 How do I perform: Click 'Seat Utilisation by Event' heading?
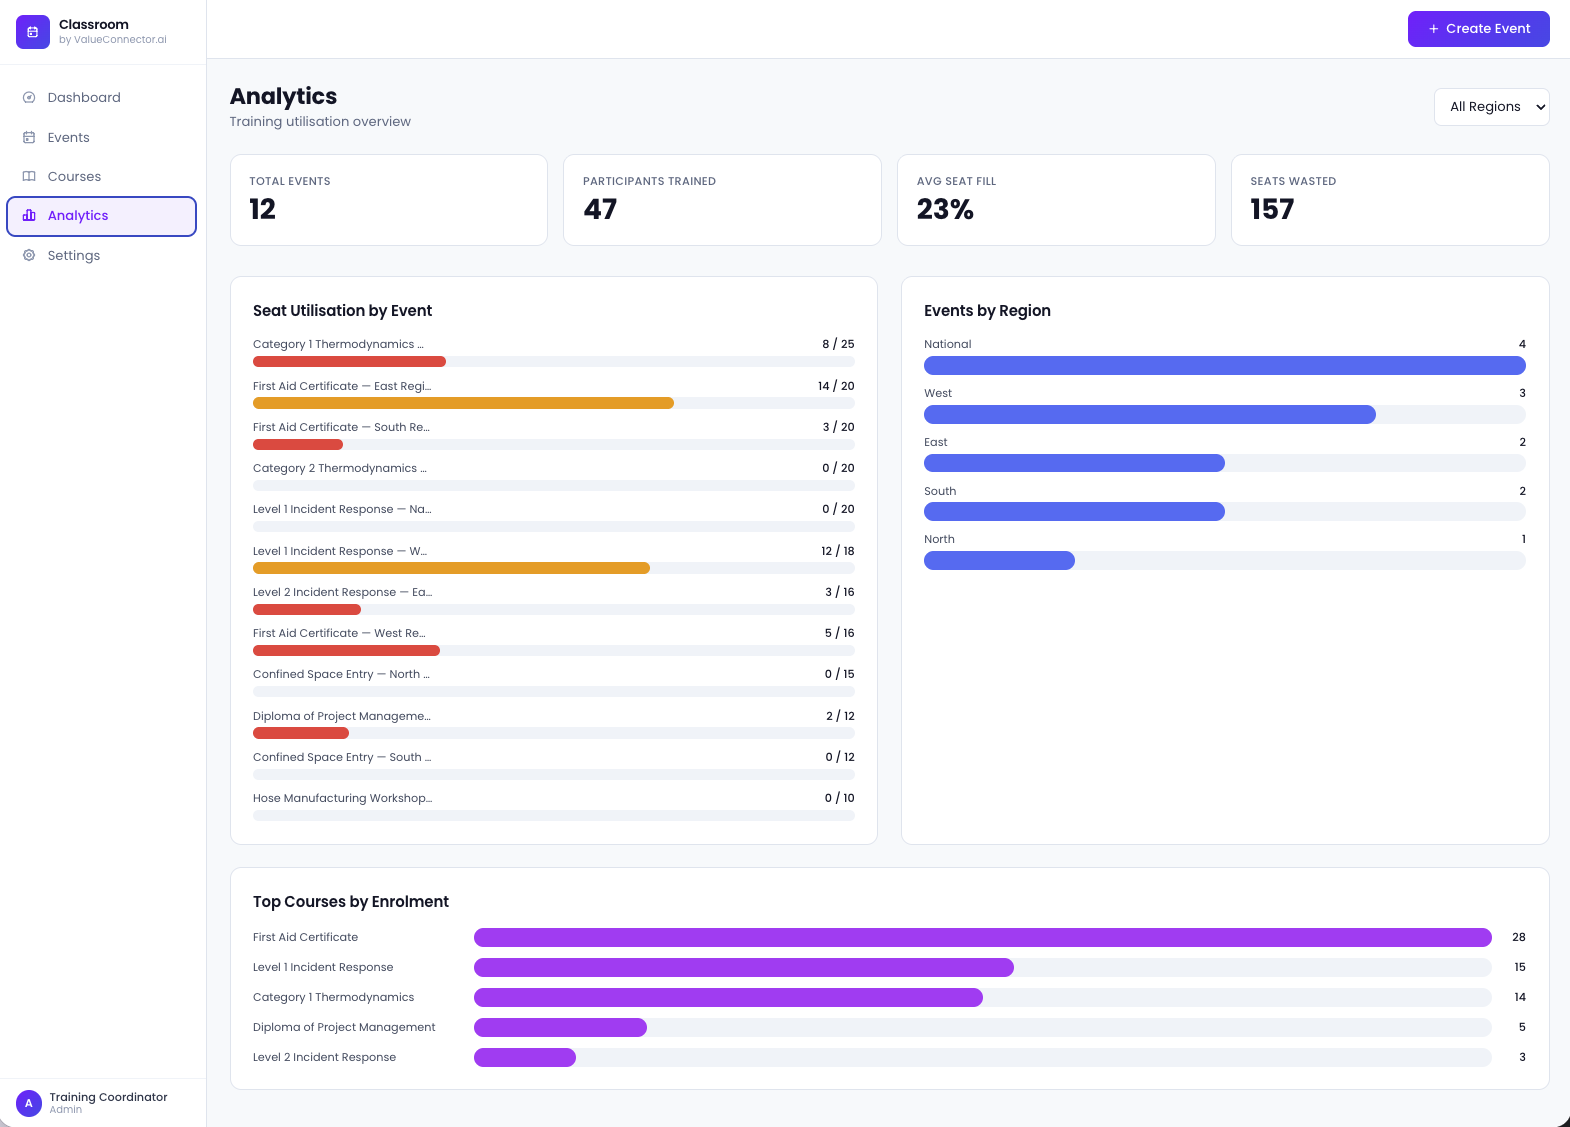(342, 311)
